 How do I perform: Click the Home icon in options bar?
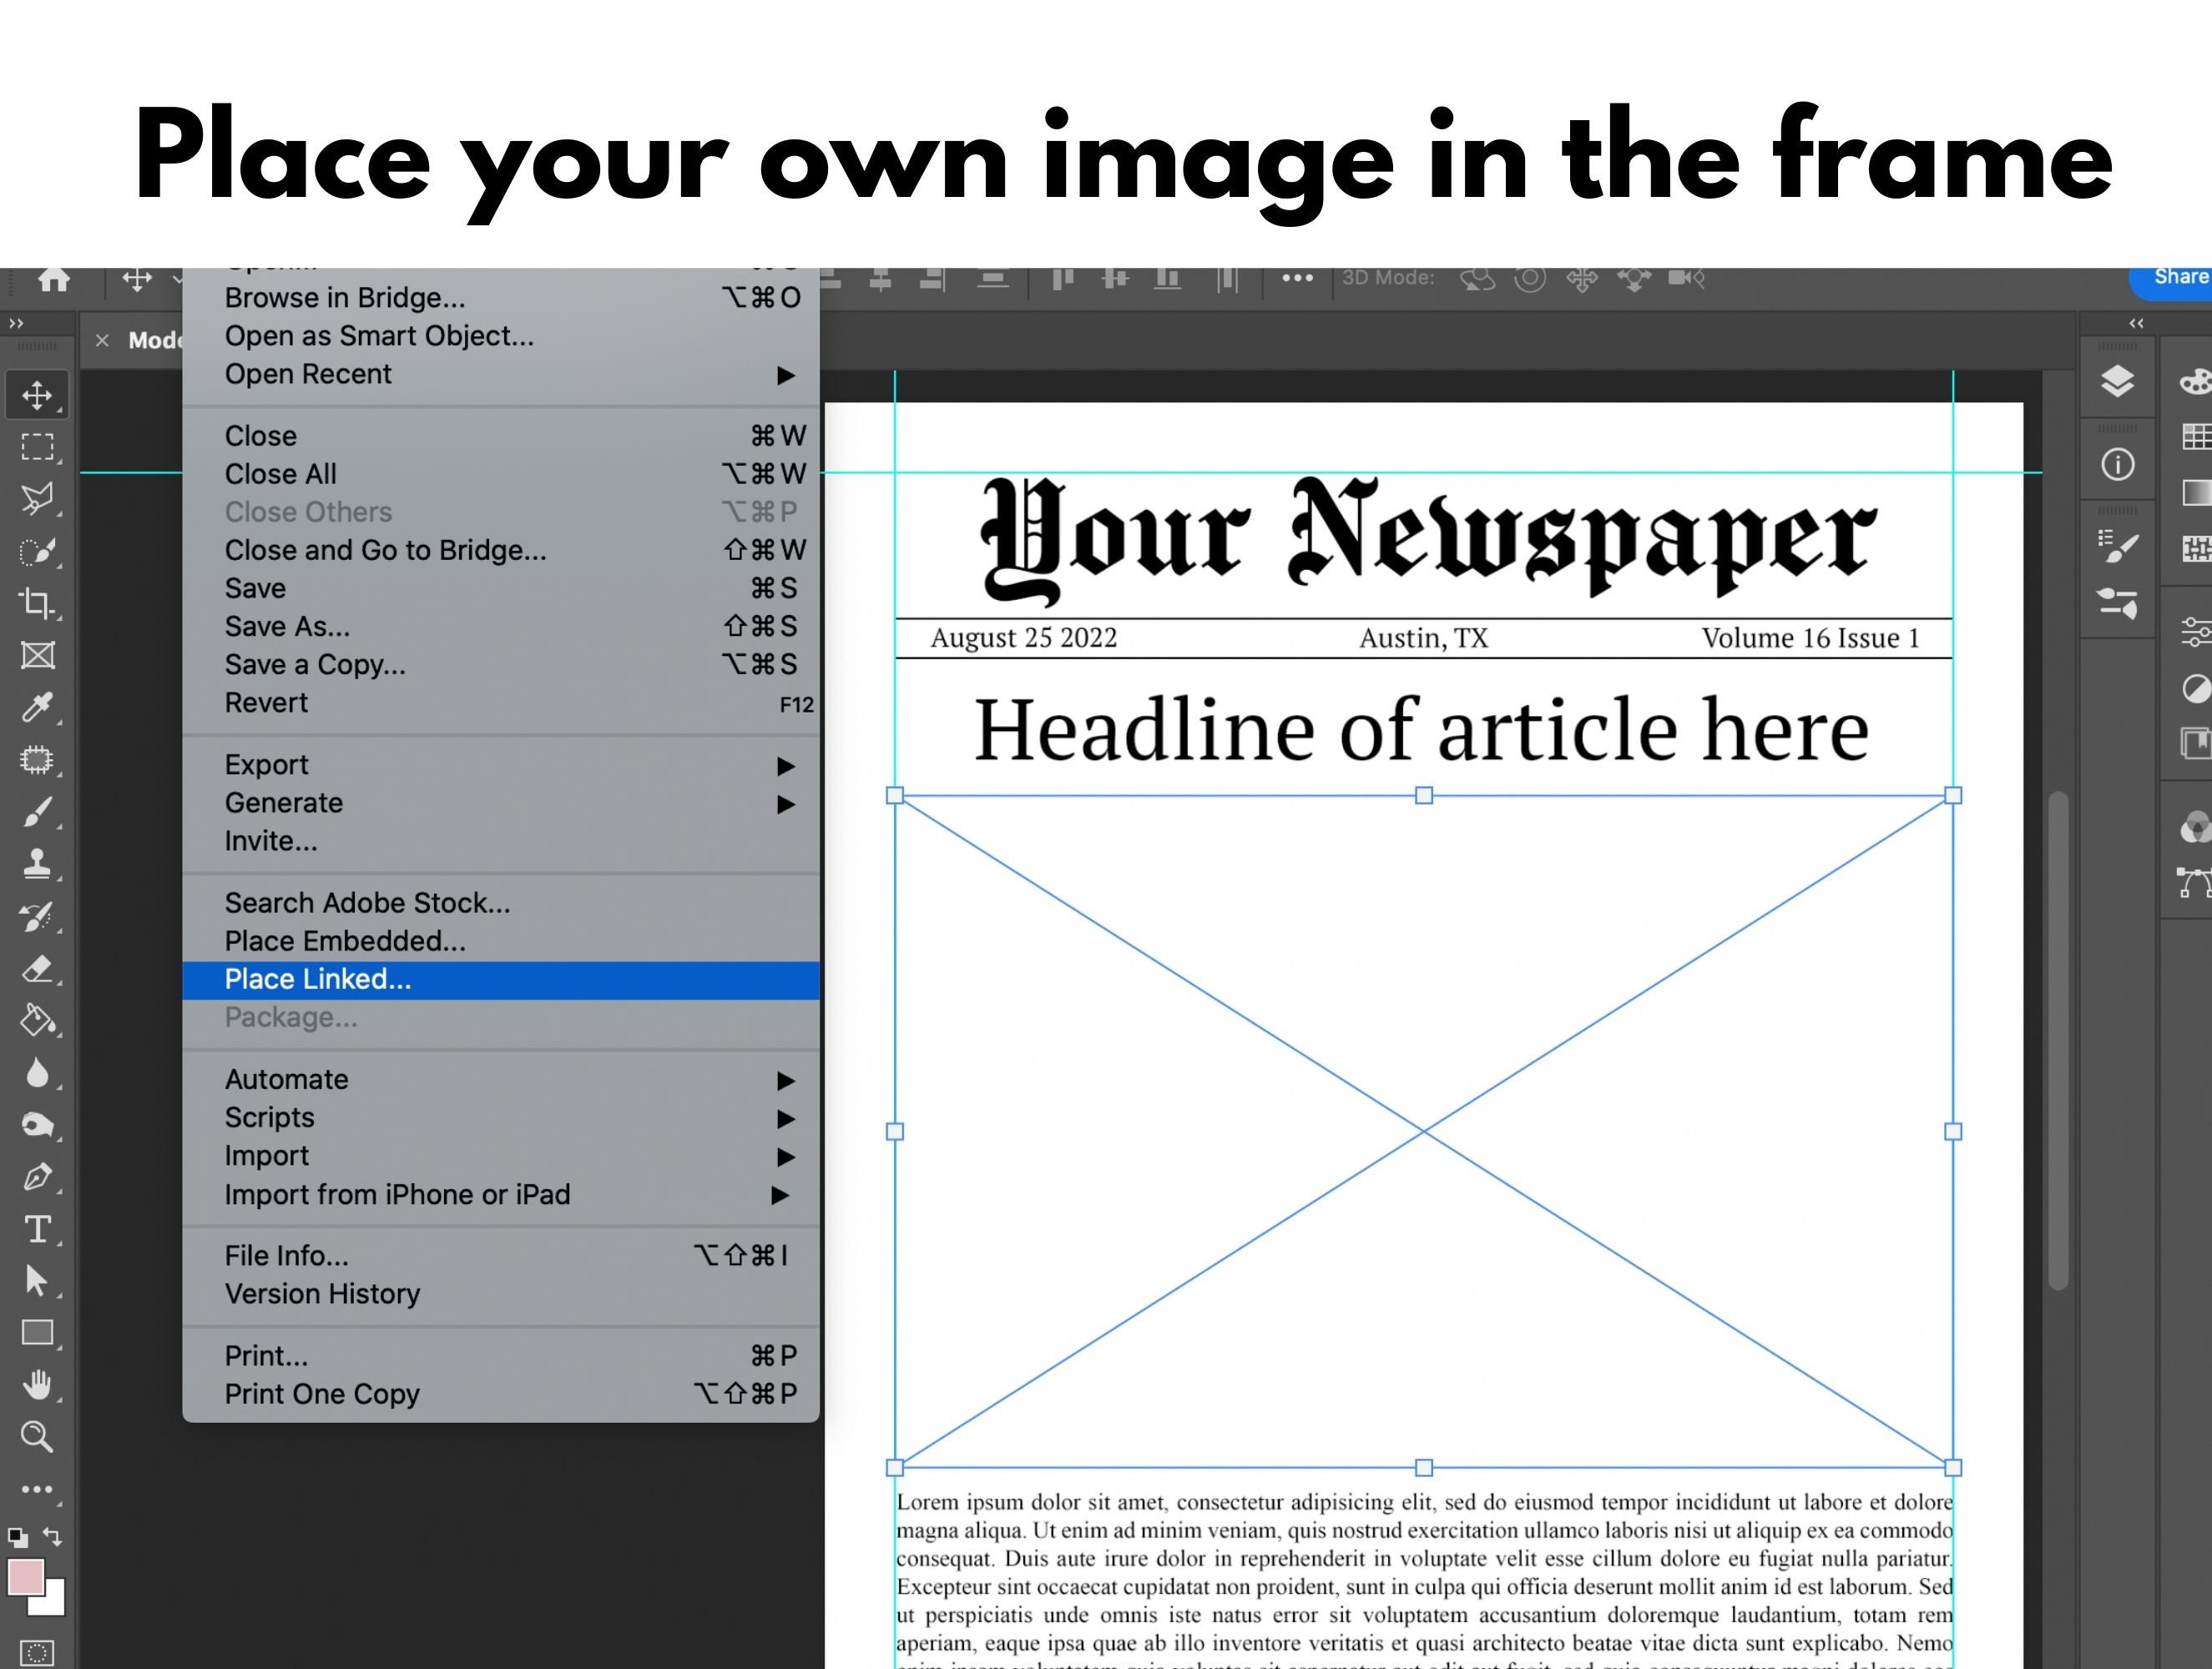tap(54, 279)
